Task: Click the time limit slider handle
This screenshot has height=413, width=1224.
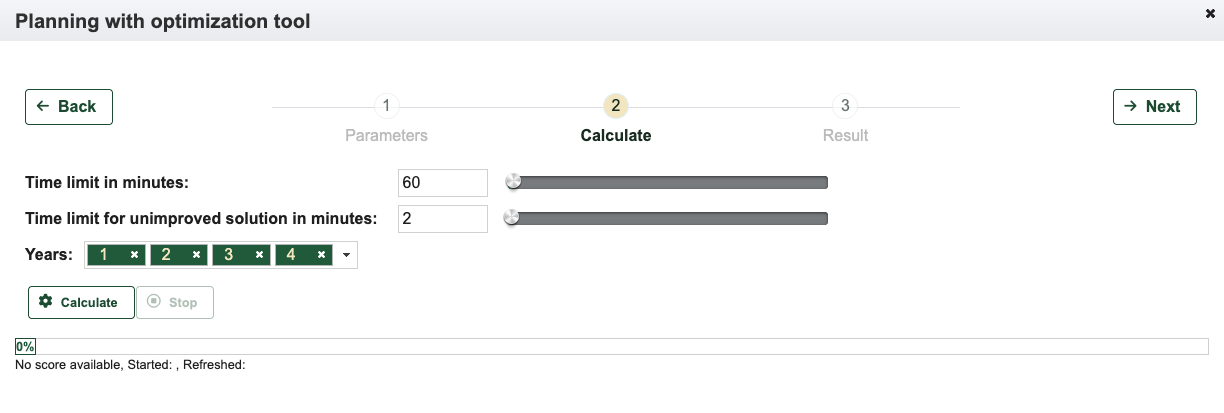Action: pyautogui.click(x=513, y=181)
